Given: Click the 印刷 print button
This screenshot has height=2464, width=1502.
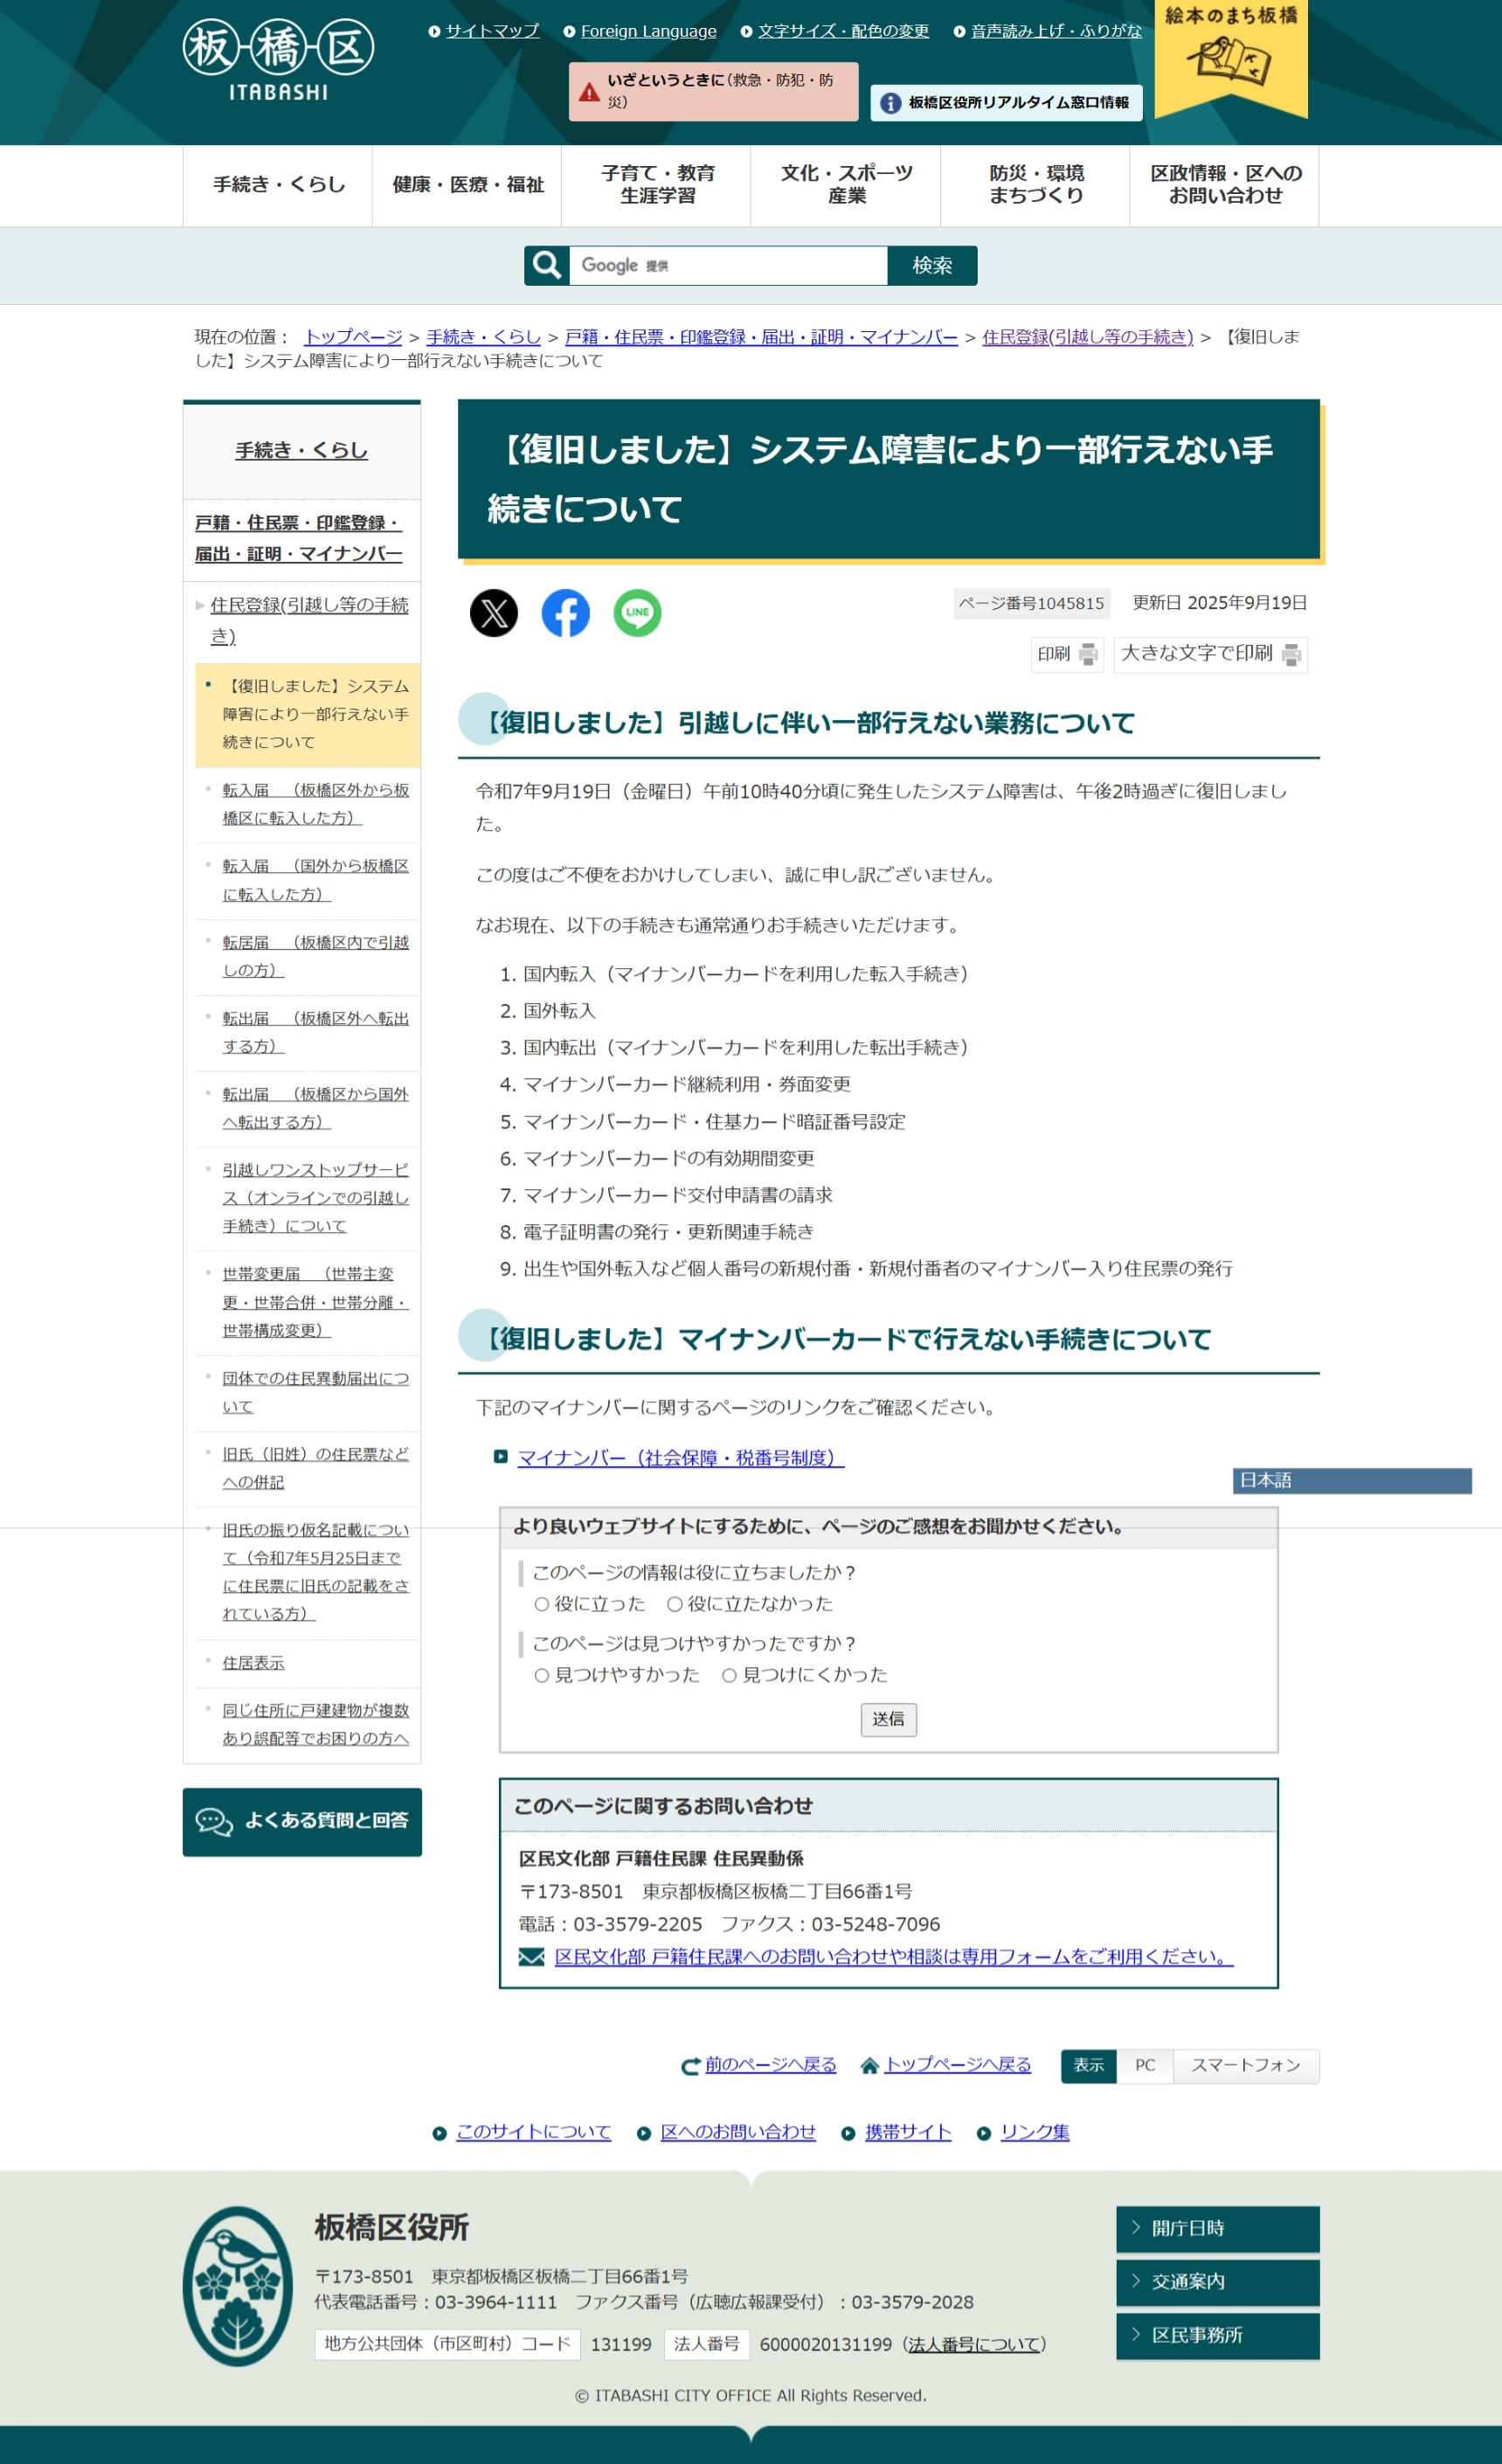Looking at the screenshot, I should click(x=1067, y=654).
